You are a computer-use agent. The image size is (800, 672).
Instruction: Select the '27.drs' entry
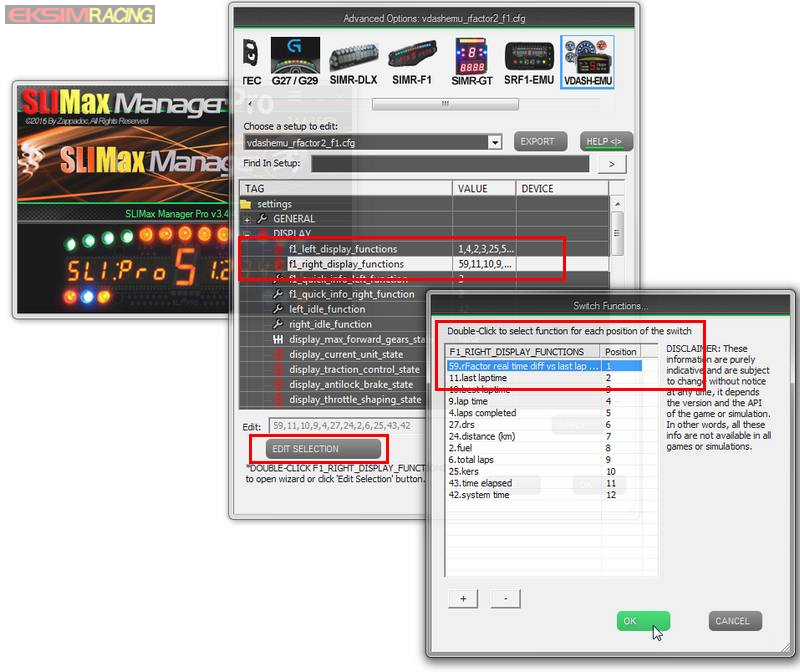coord(544,425)
